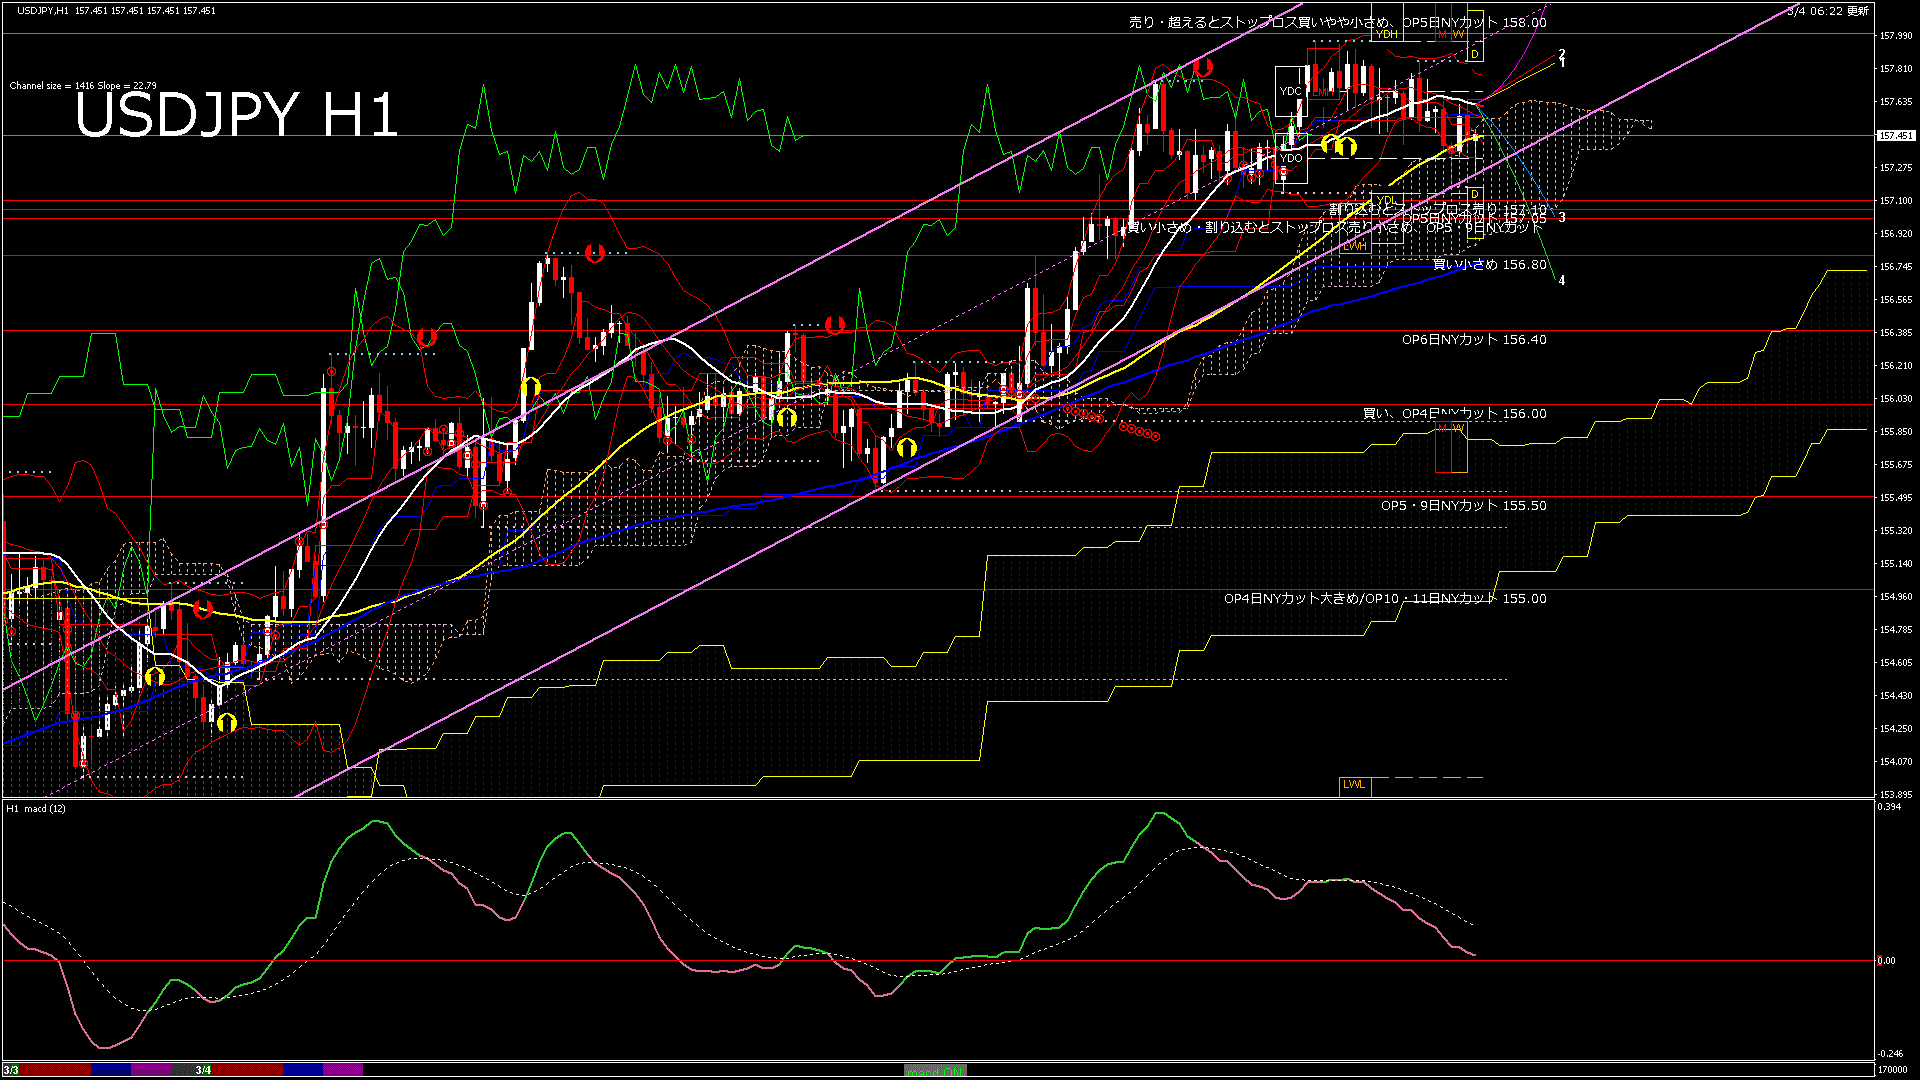1920x1080 pixels.
Task: Click the 買い小さめ 156.80 label
Action: pos(1489,265)
